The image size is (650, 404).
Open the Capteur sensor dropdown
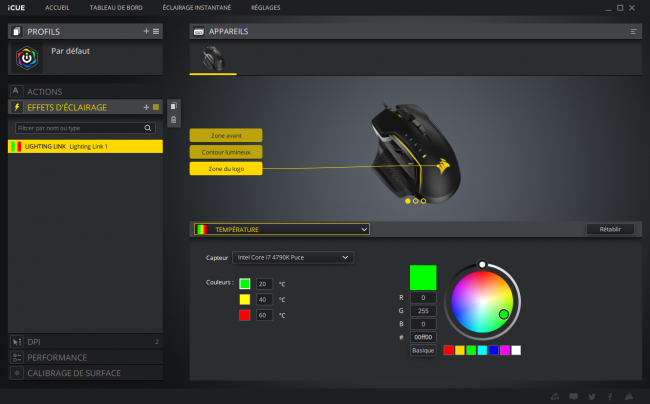[293, 257]
